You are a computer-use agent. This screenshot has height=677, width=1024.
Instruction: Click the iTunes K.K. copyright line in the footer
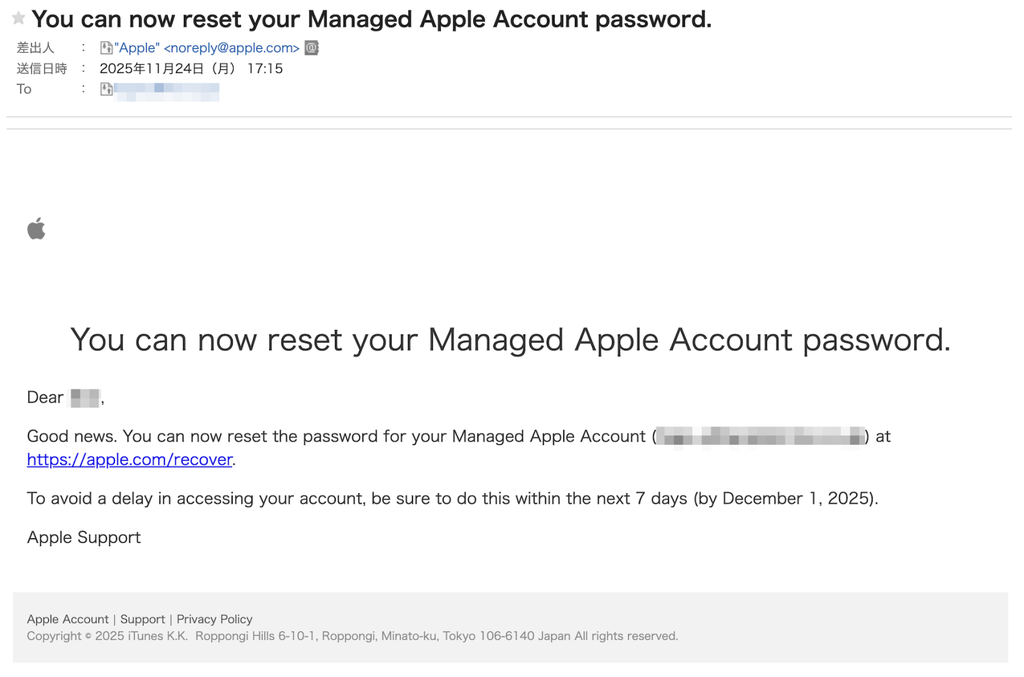tap(352, 636)
